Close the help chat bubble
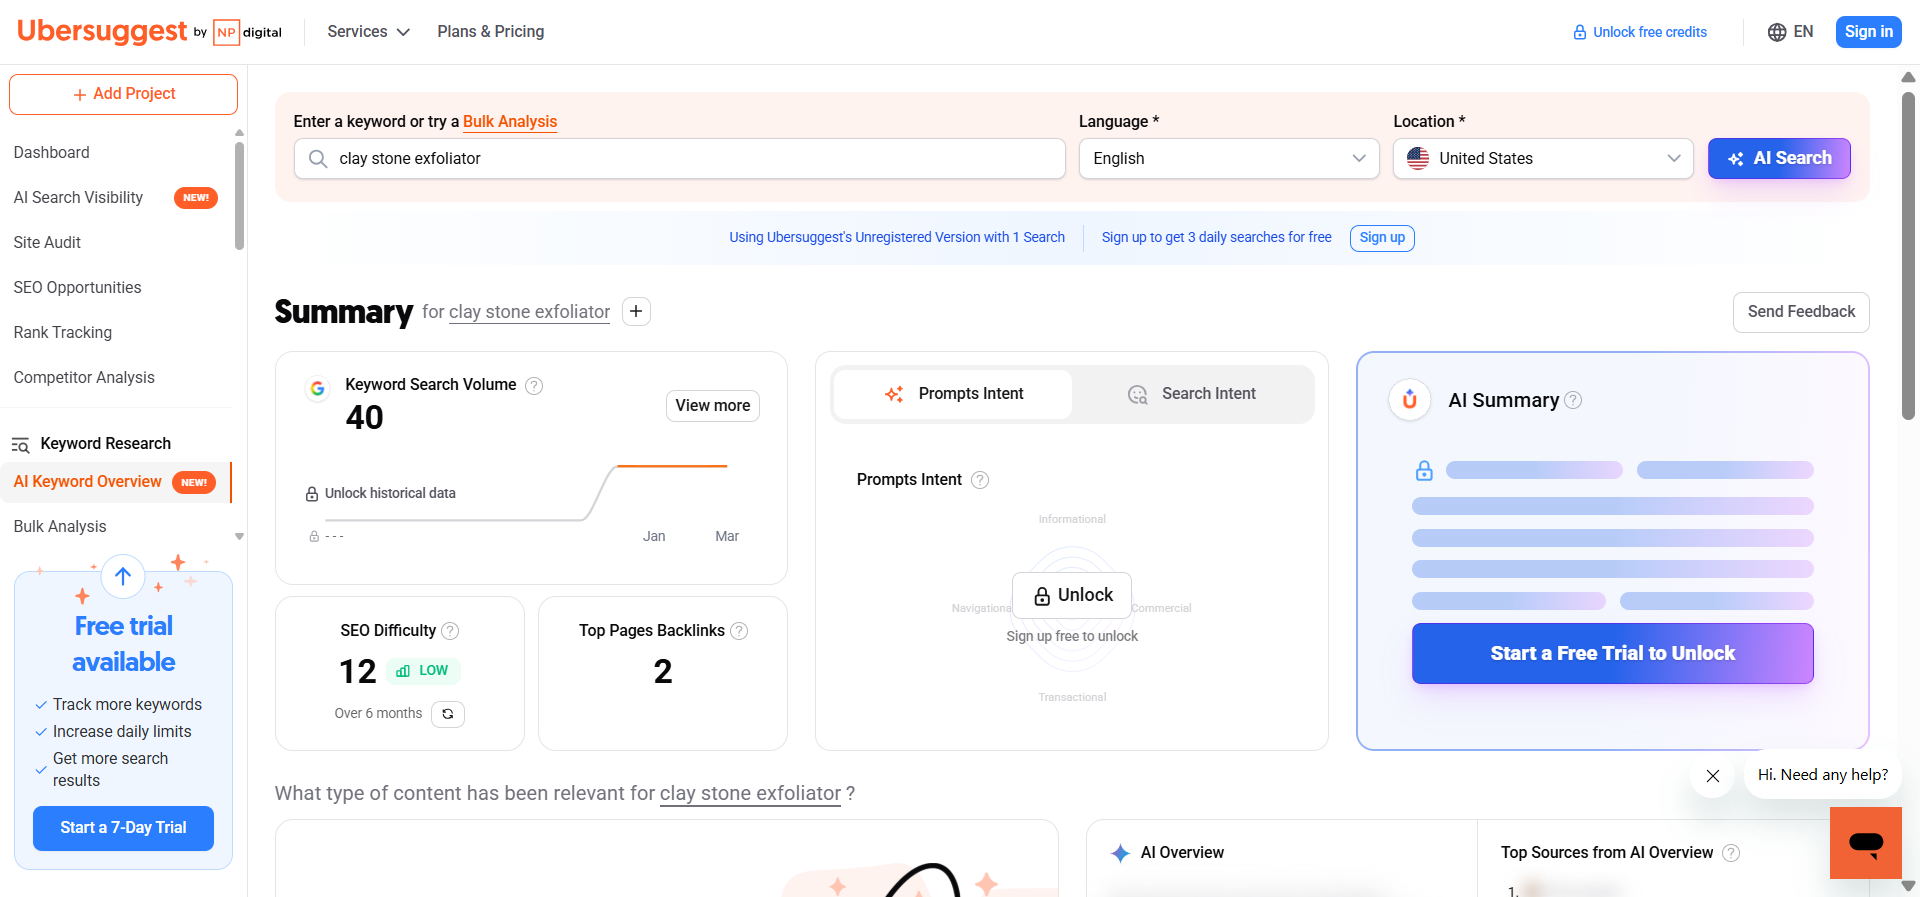This screenshot has width=1920, height=897. (1713, 776)
